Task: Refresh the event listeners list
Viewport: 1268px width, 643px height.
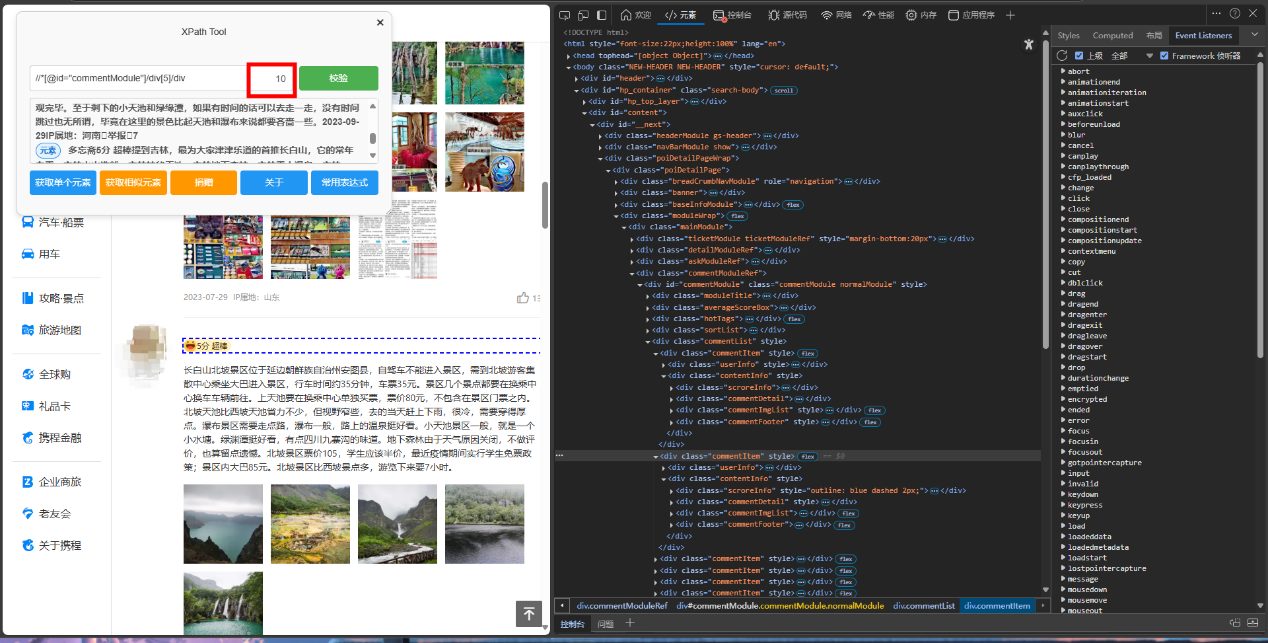Action: click(x=1064, y=55)
